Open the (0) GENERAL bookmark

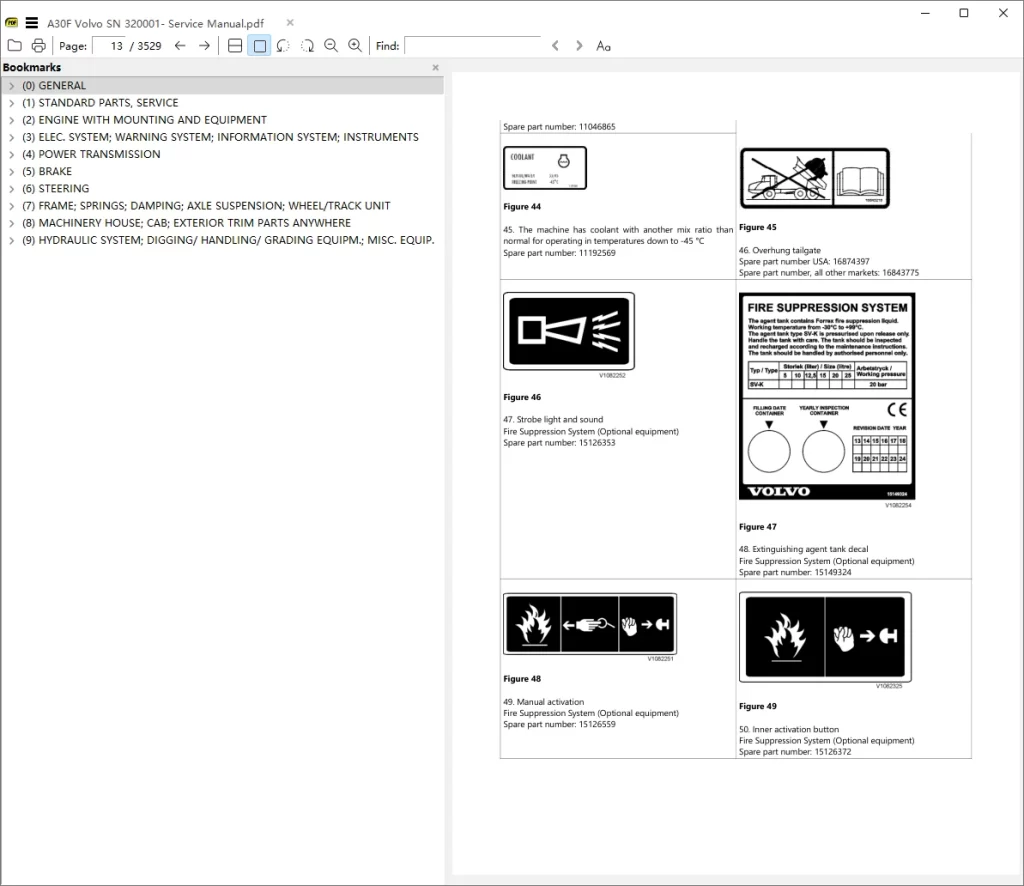pos(54,86)
